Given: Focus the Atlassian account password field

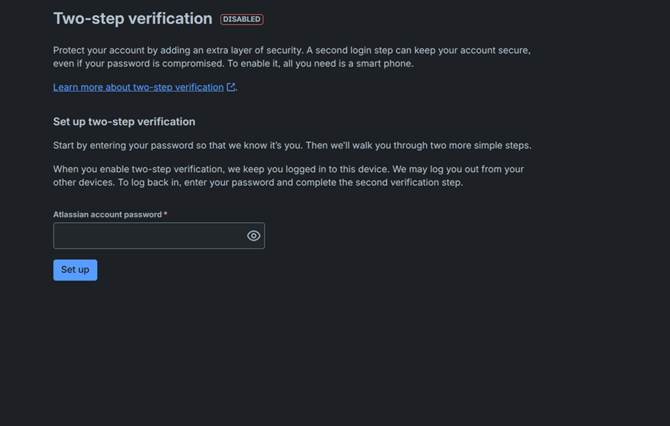Looking at the screenshot, I should click(x=148, y=236).
